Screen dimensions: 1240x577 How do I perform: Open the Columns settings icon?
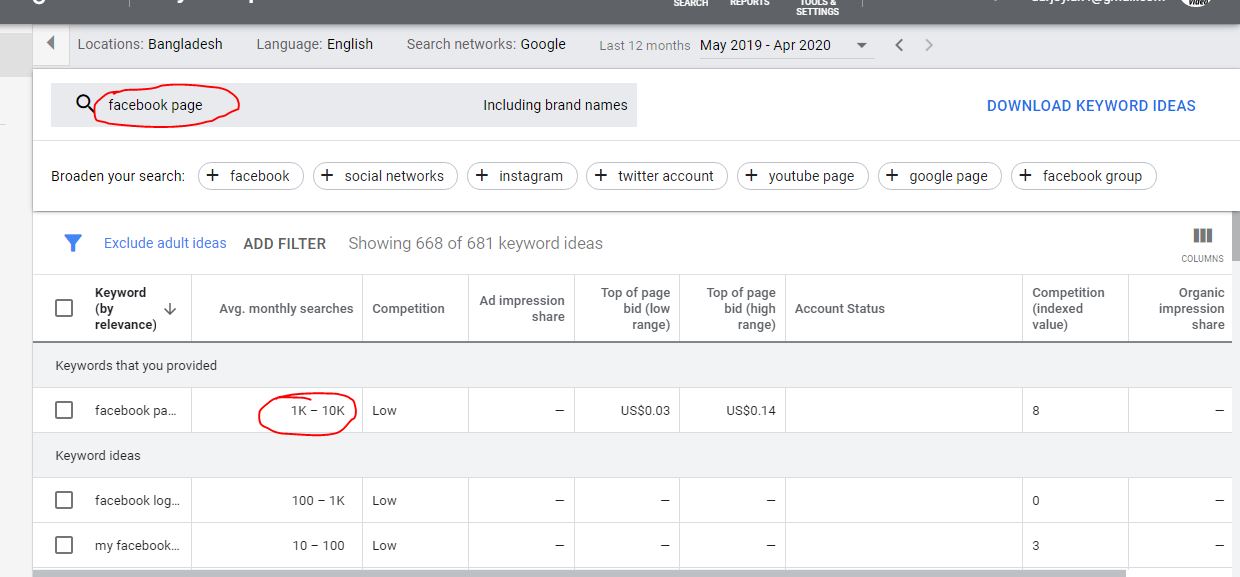click(1202, 243)
